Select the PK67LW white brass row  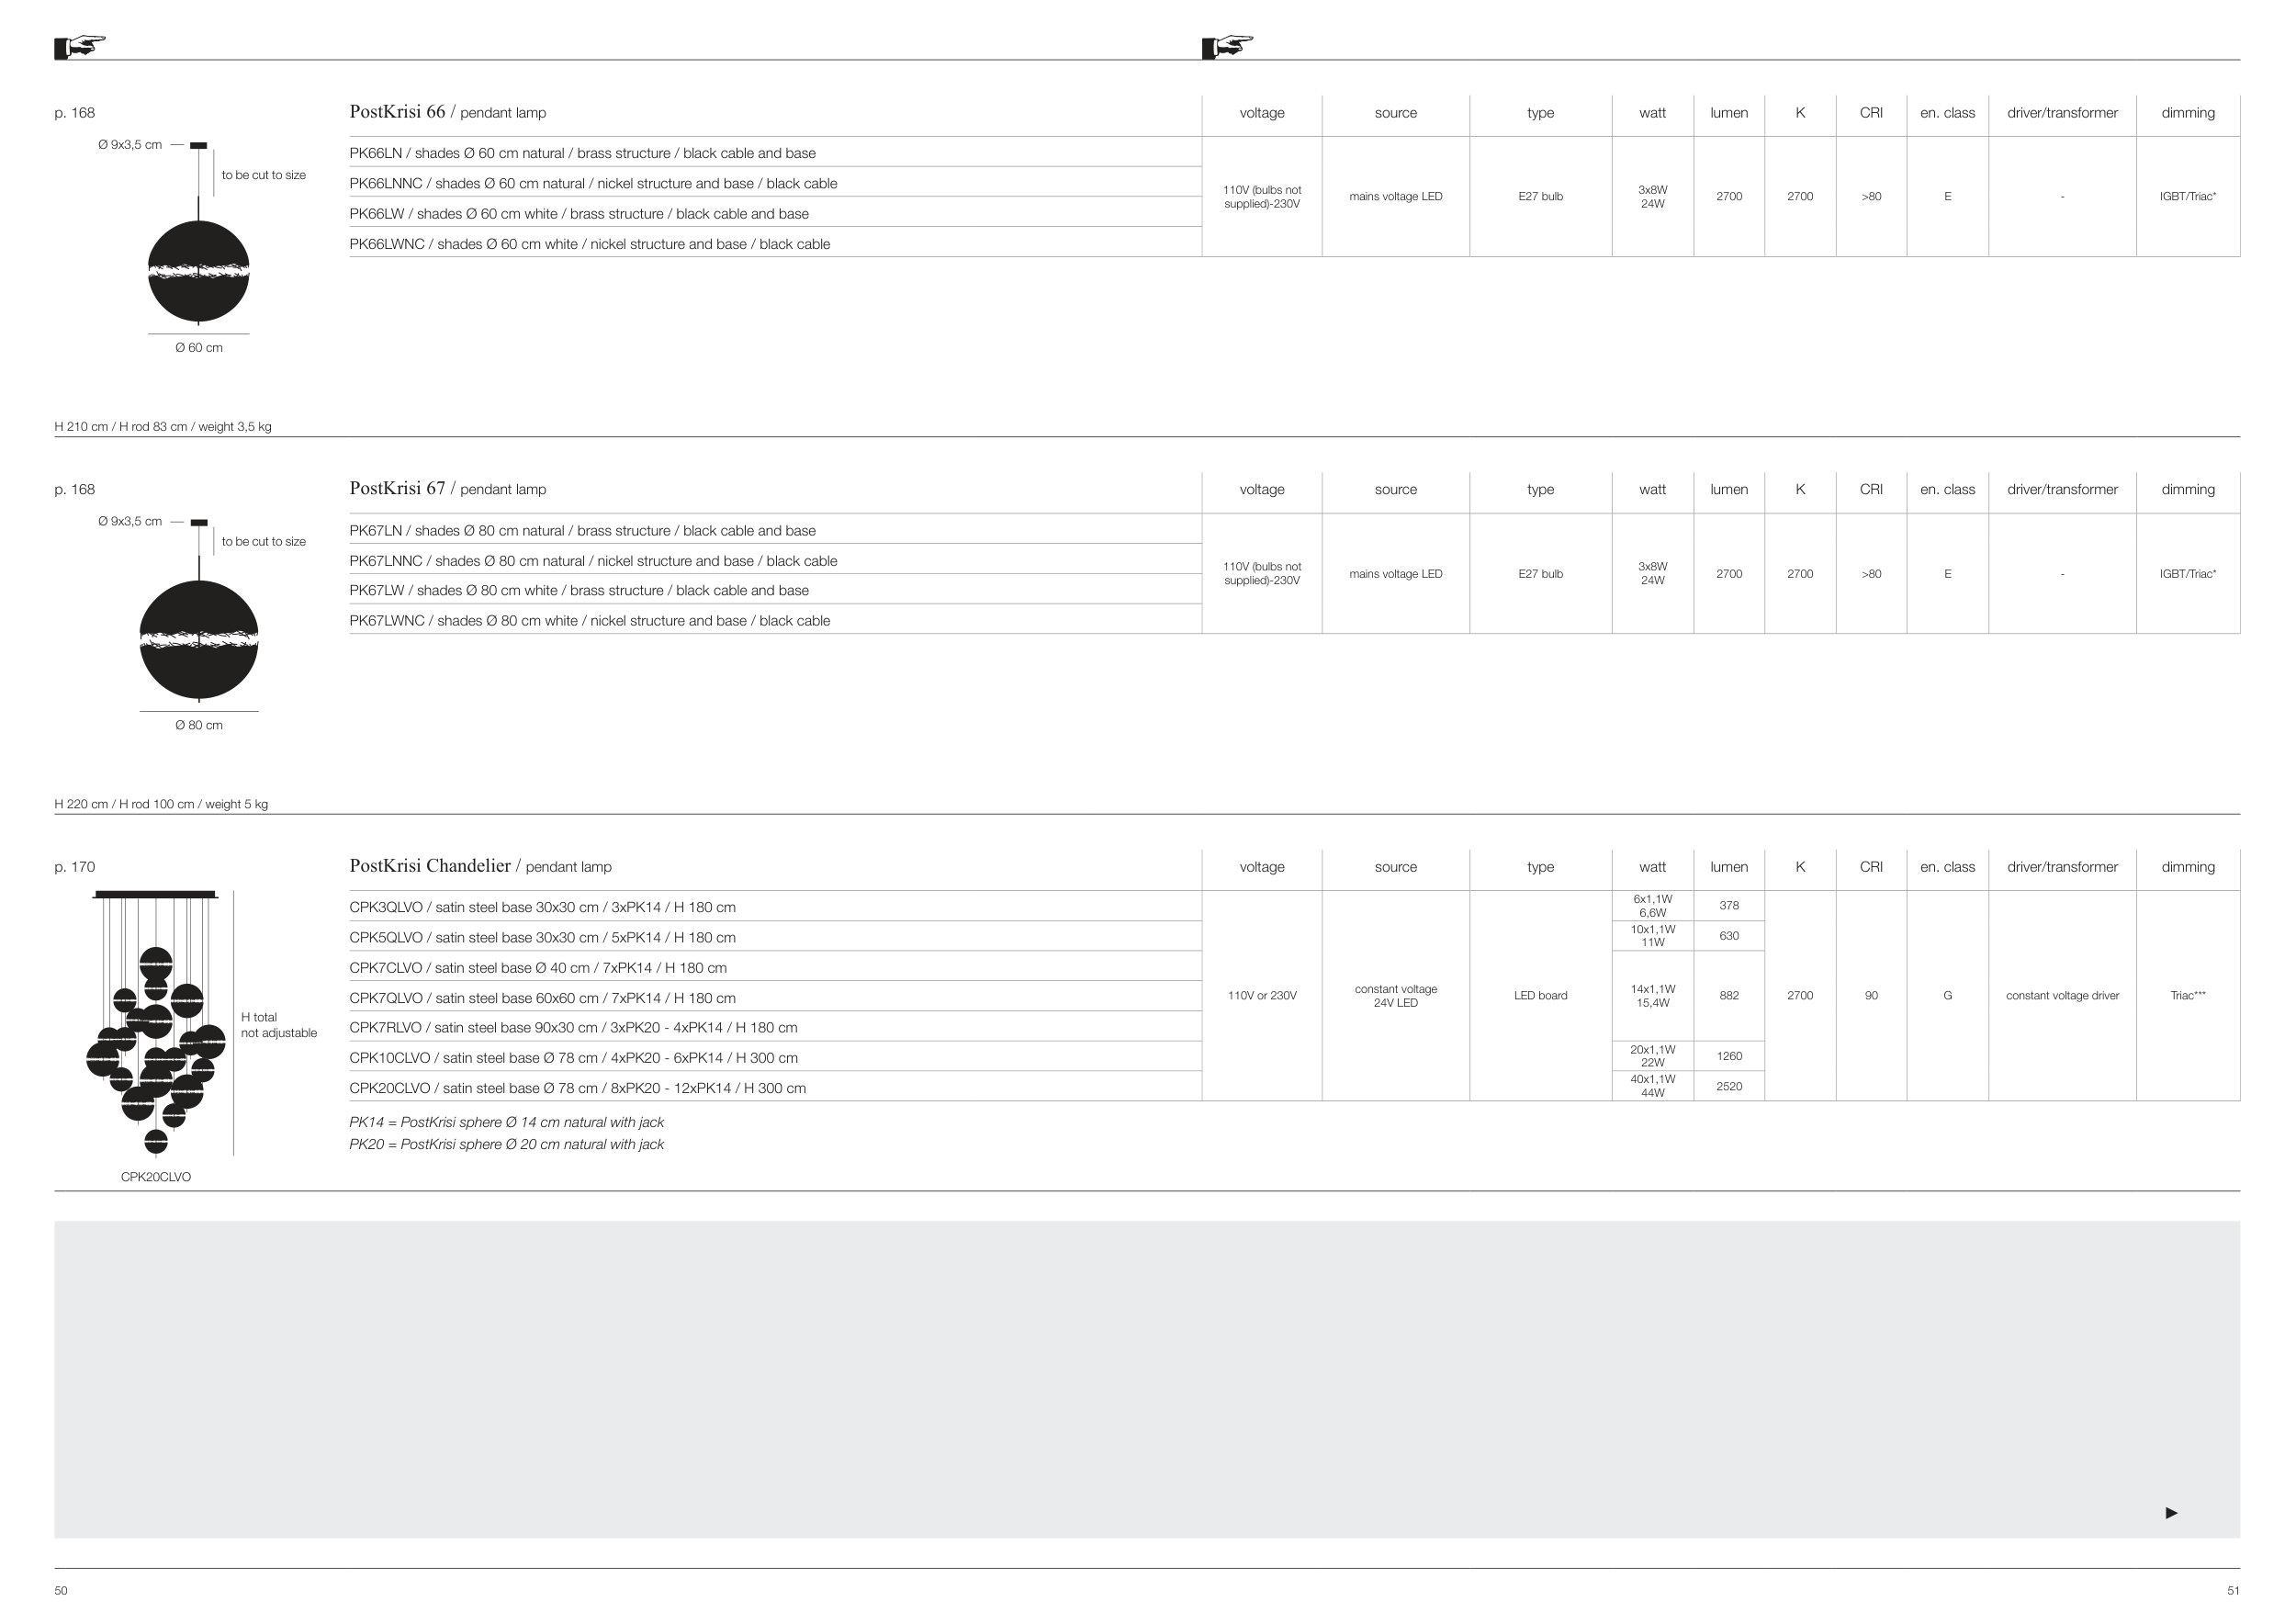(x=579, y=590)
